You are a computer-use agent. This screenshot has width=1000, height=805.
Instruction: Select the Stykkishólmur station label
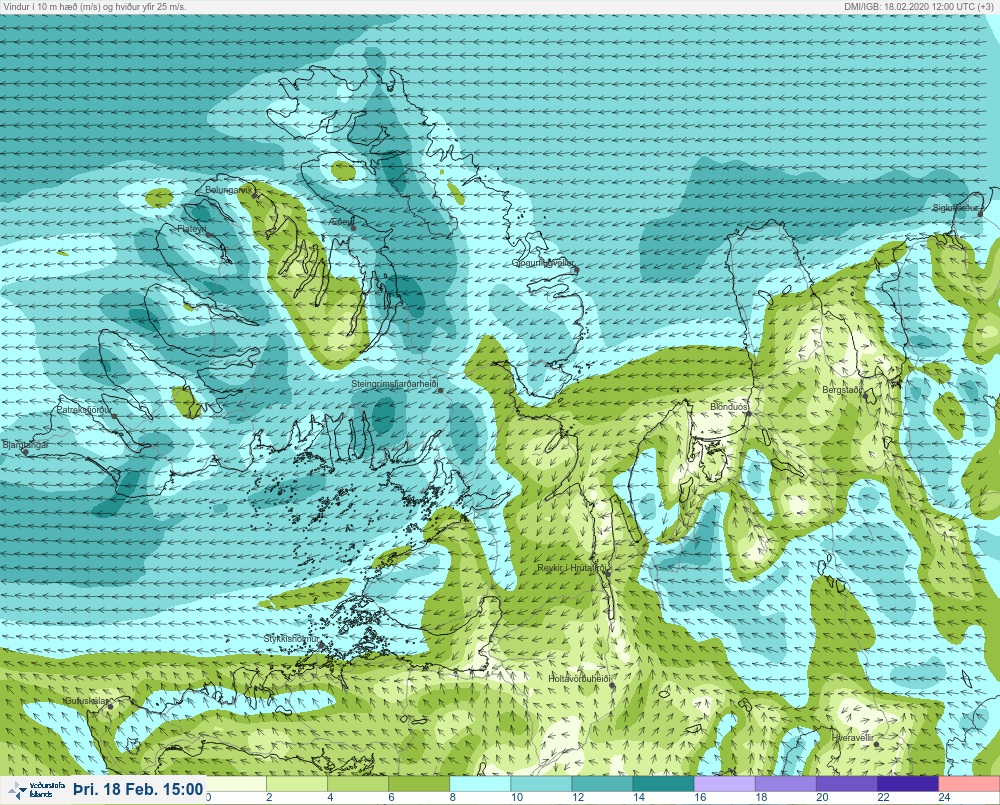[291, 639]
